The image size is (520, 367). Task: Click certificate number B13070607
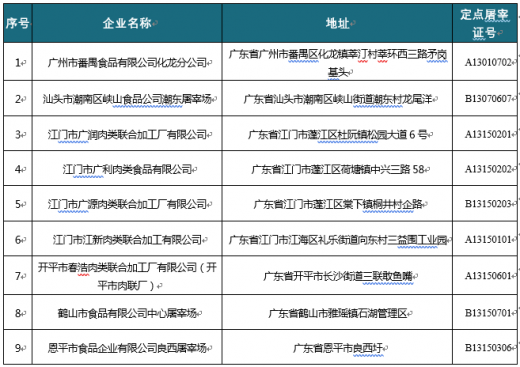[x=488, y=99]
